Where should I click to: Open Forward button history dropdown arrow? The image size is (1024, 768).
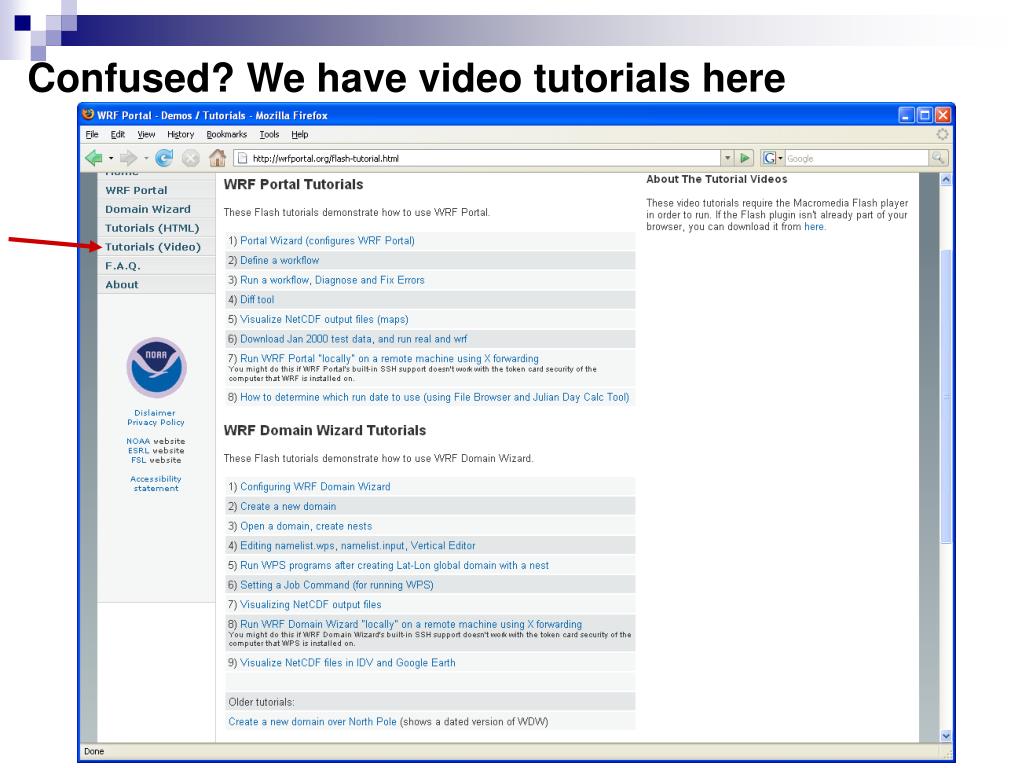pyautogui.click(x=146, y=158)
